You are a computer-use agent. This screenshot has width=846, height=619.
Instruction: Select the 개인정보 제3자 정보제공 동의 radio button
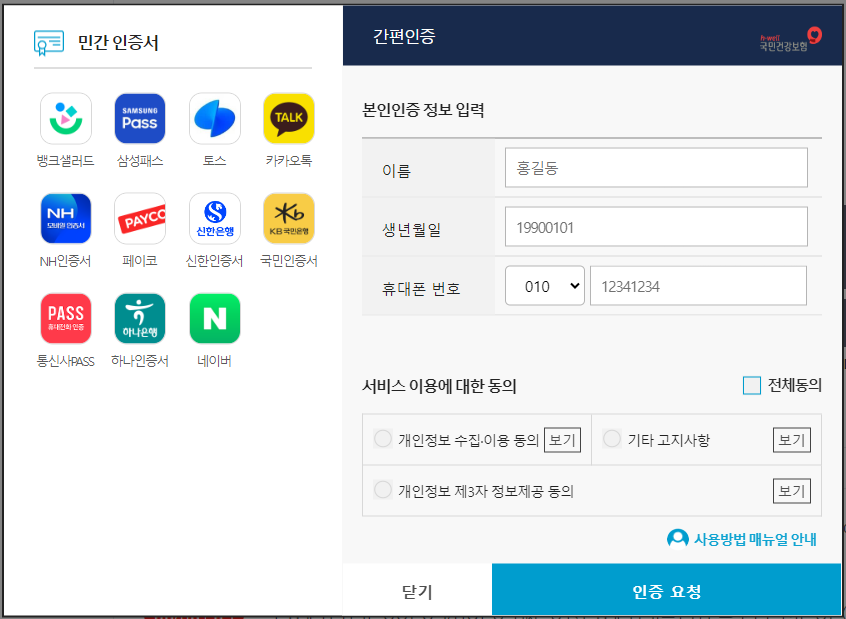(x=383, y=488)
